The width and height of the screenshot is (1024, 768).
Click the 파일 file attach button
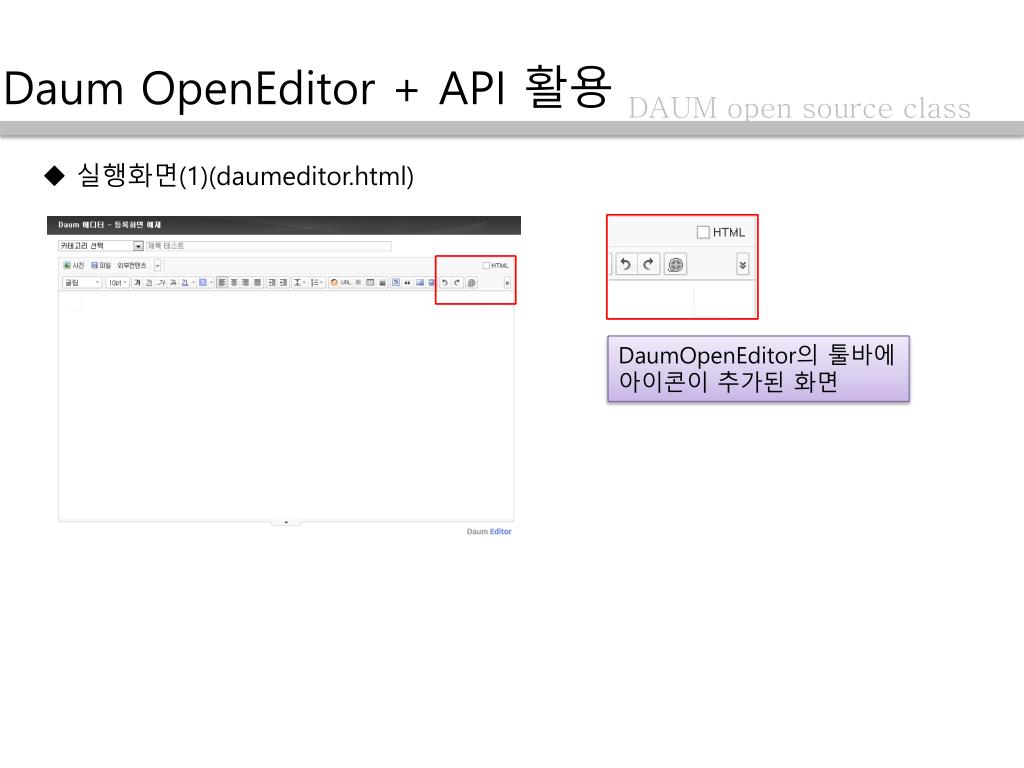[101, 266]
